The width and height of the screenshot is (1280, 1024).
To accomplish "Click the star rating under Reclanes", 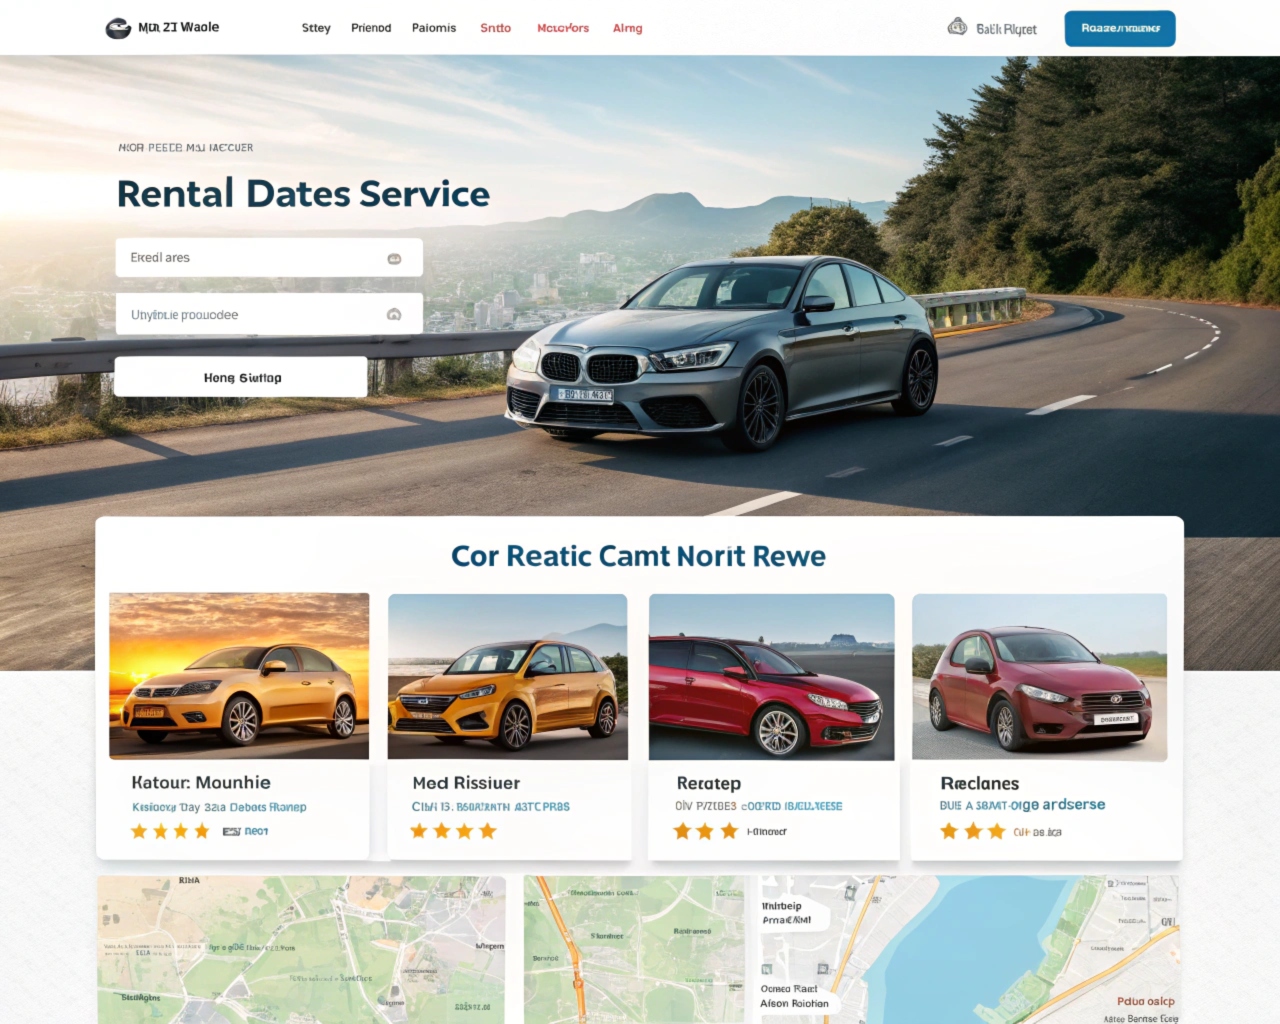I will 972,831.
